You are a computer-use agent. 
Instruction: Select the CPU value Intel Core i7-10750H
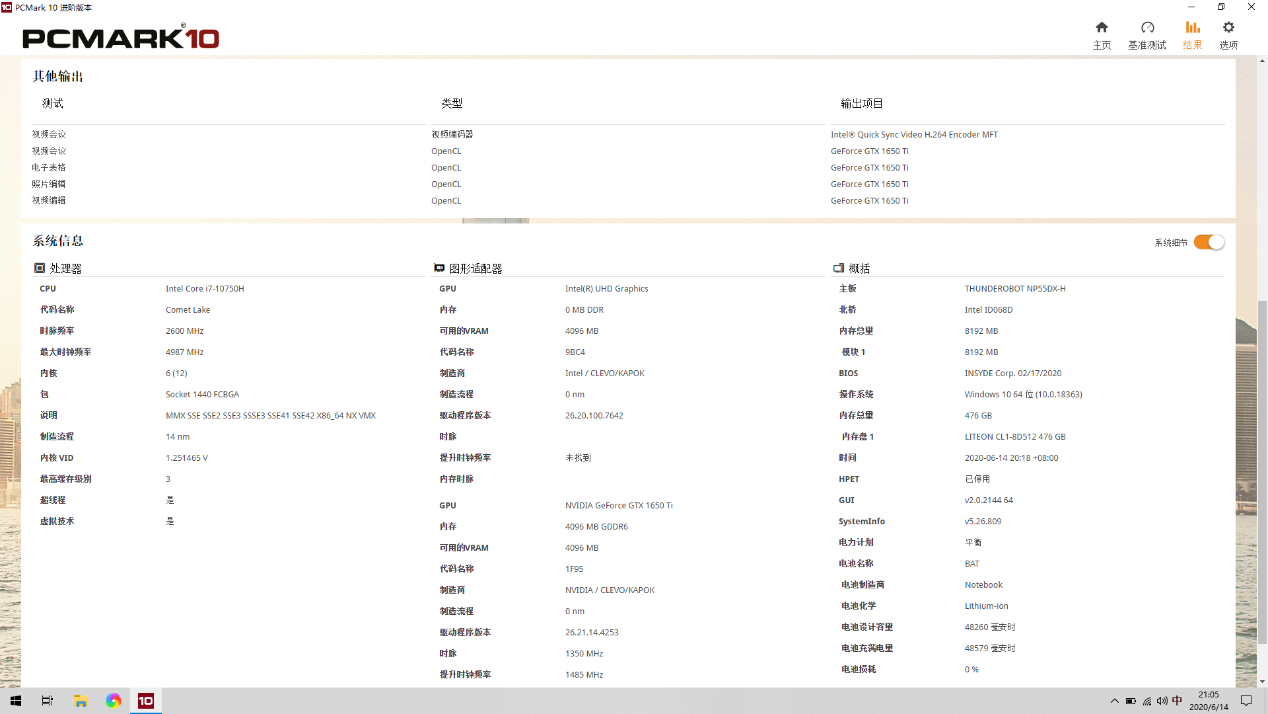pos(205,289)
